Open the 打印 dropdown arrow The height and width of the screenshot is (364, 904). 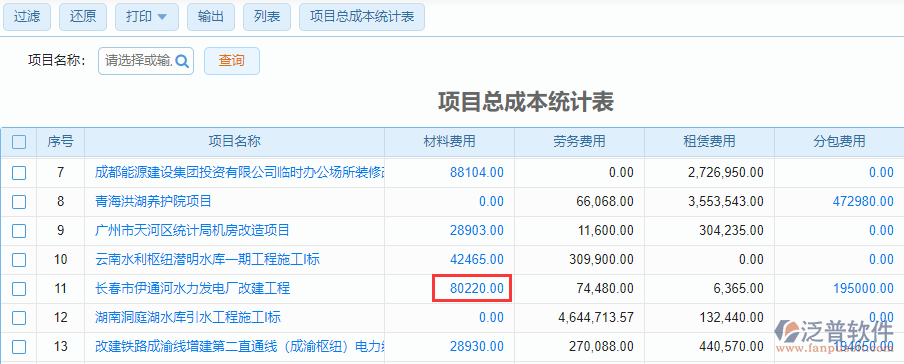point(163,17)
